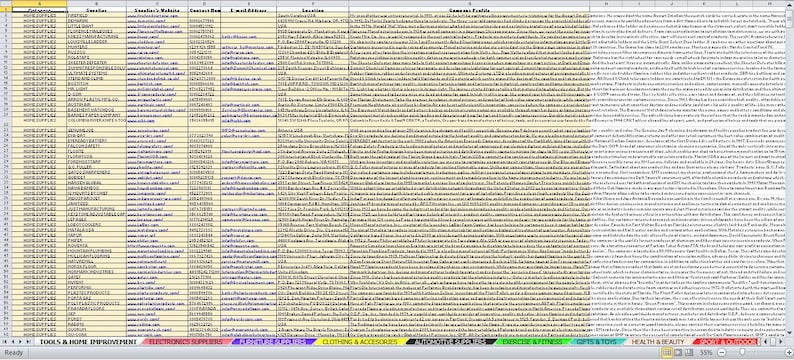Select column C header
Screen dimensions: 794x360
pyautogui.click(x=157, y=4)
